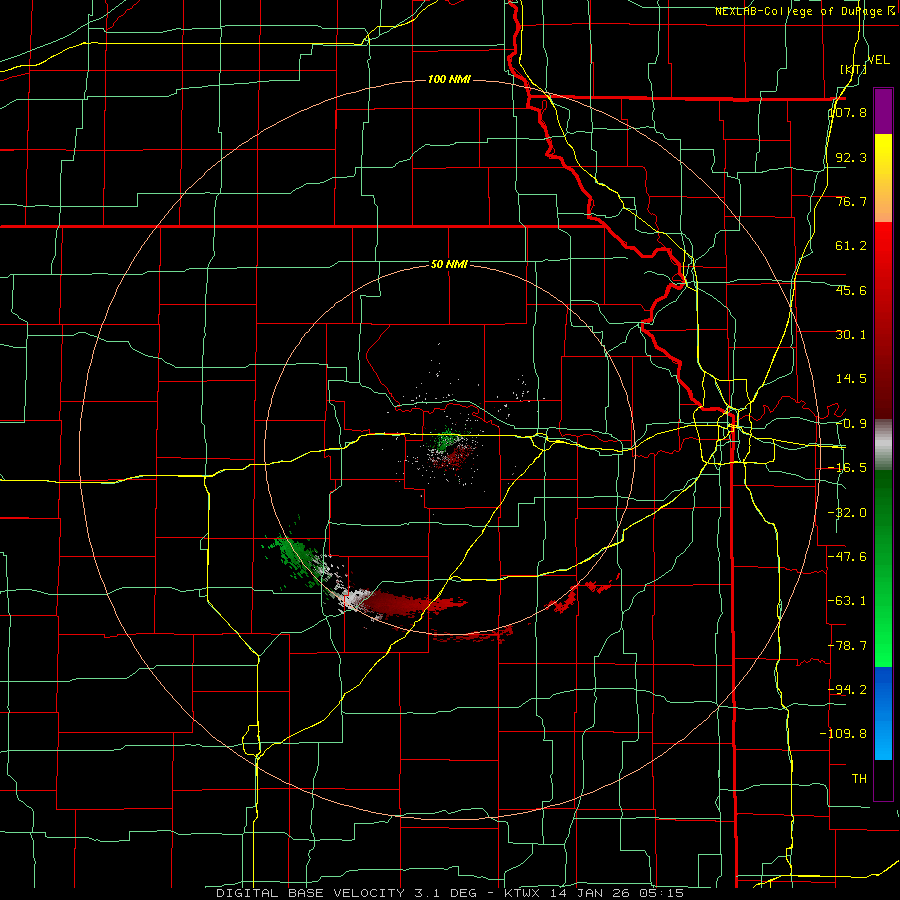Click the 76.7 velocity scale value
The height and width of the screenshot is (900, 900).
(851, 201)
